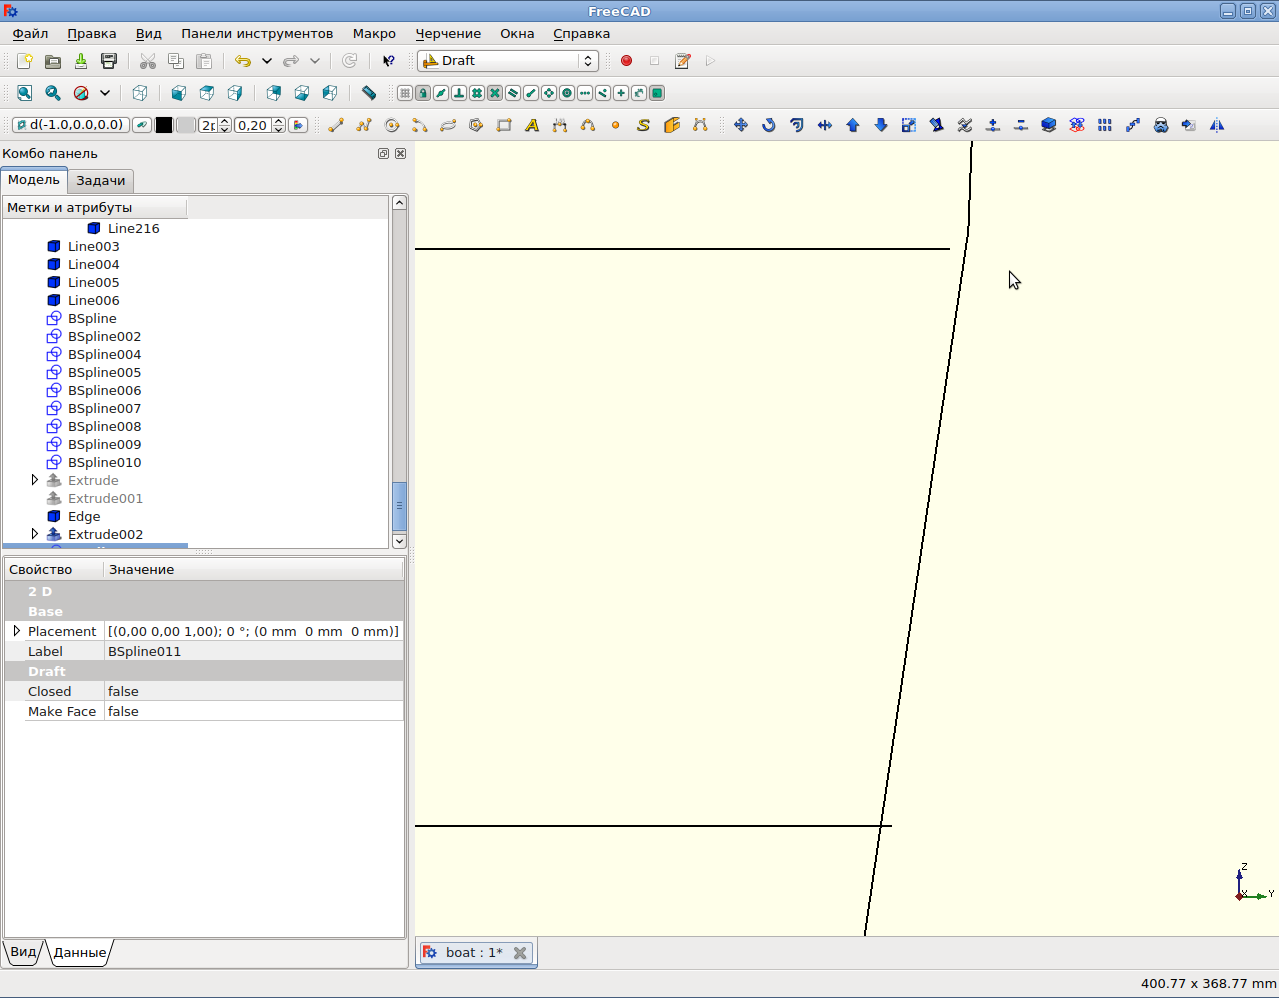Switch to the Задачи tab
The width and height of the screenshot is (1279, 998).
(x=101, y=181)
